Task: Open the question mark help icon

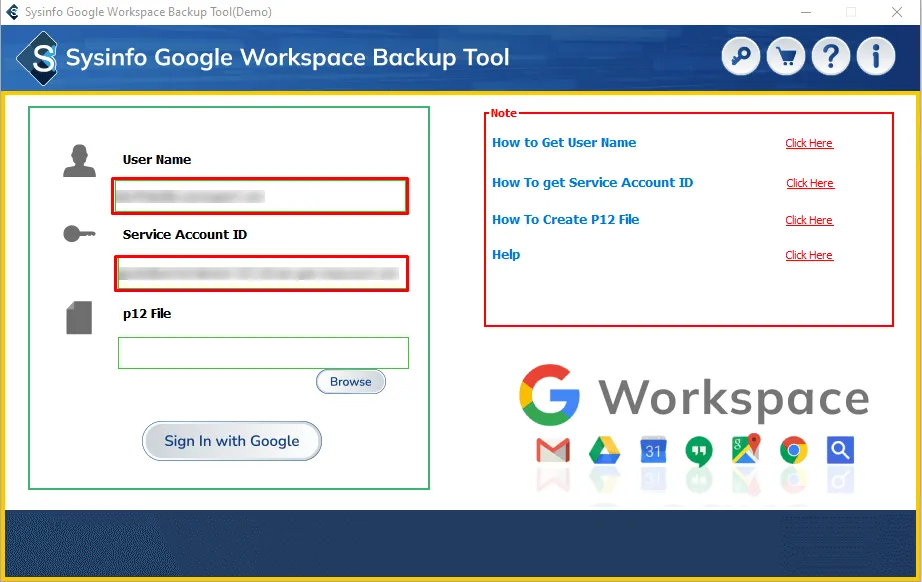Action: [x=830, y=56]
